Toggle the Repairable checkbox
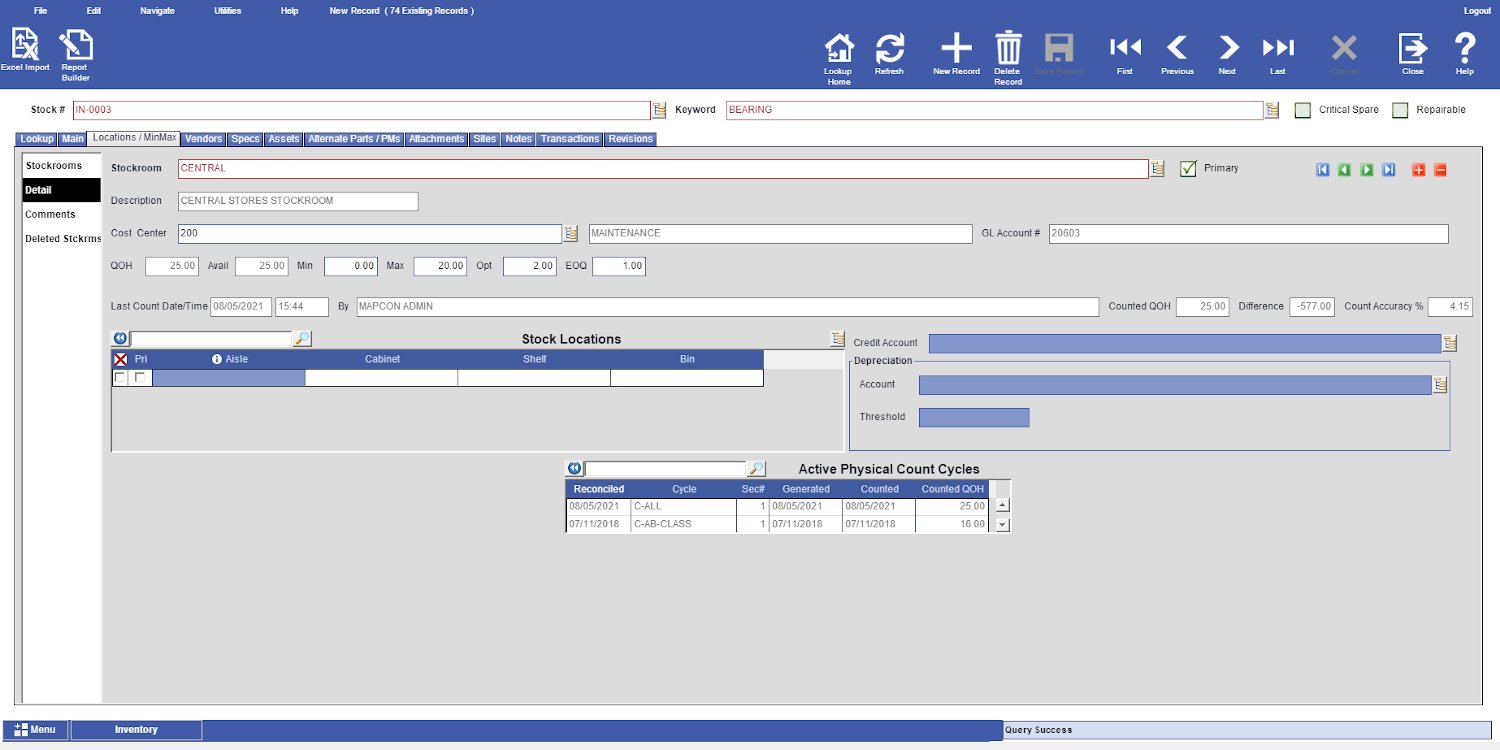Viewport: 1500px width, 750px height. pos(1400,110)
